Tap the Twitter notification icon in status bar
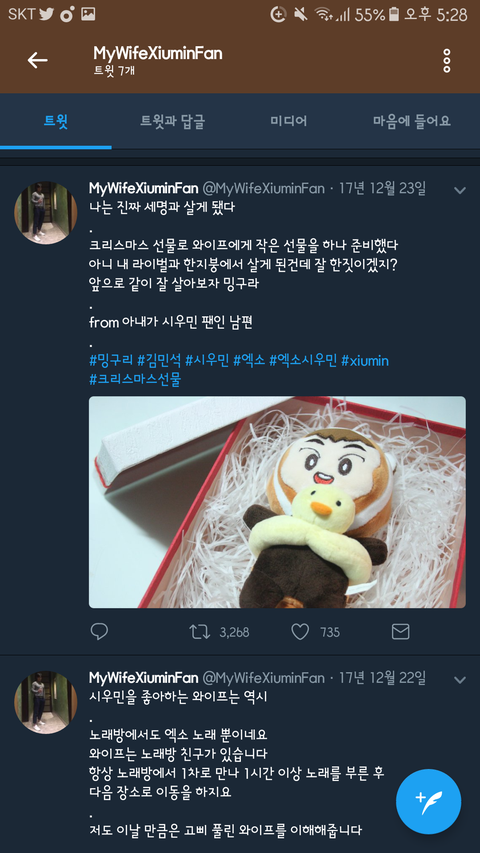Image resolution: width=480 pixels, height=853 pixels. (x=47, y=15)
